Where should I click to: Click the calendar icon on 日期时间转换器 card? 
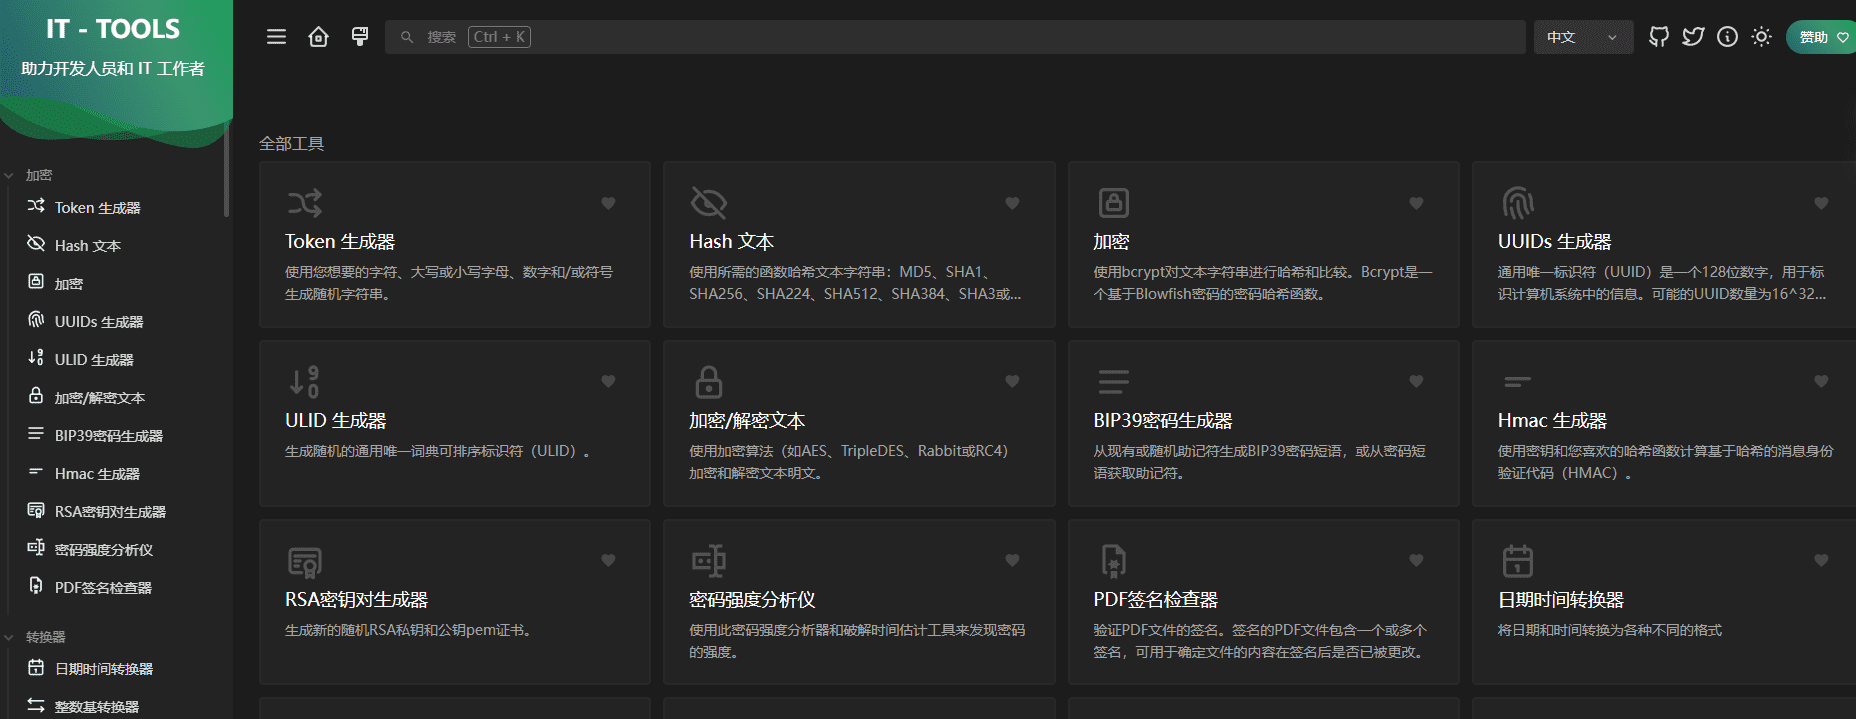pos(1517,561)
